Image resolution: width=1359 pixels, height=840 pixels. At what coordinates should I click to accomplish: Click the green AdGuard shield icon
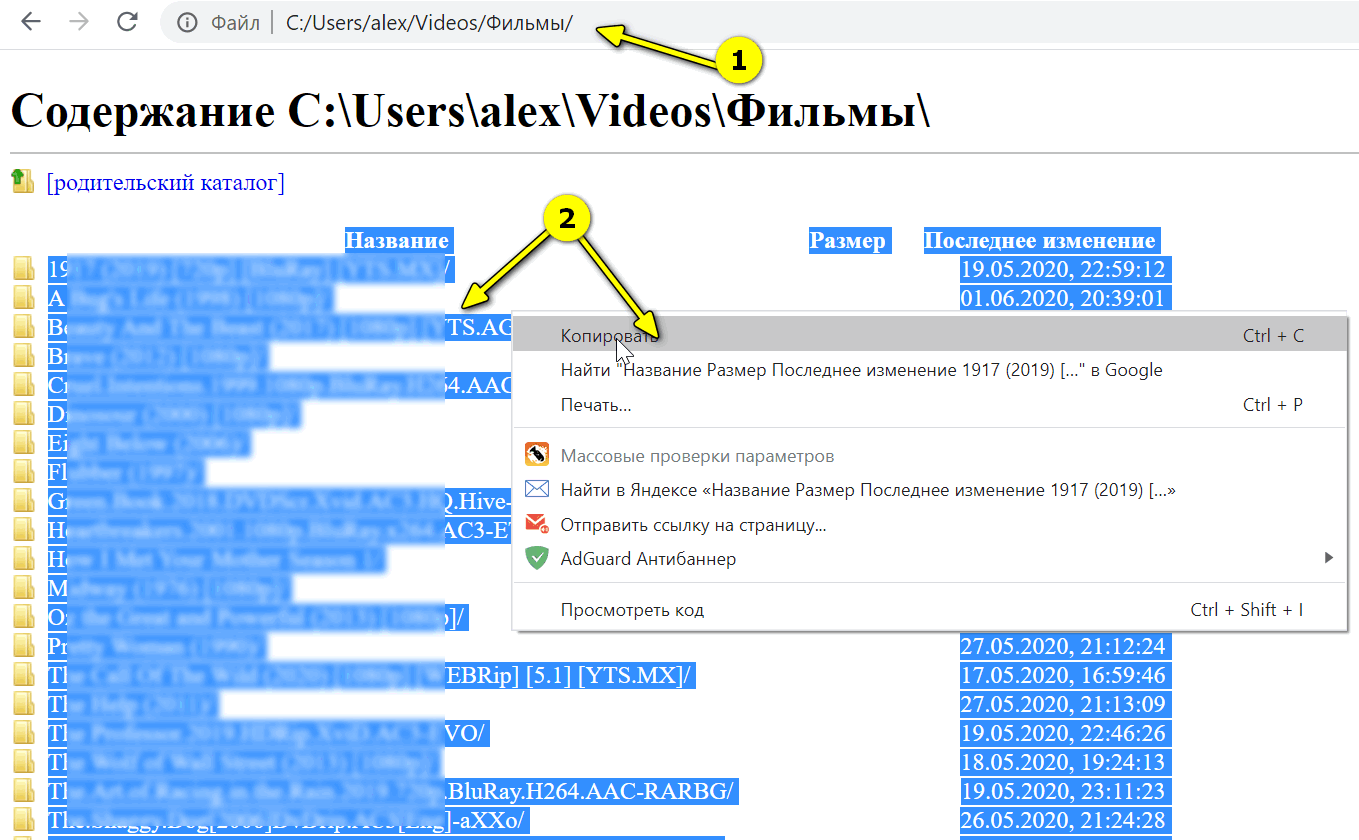point(537,559)
